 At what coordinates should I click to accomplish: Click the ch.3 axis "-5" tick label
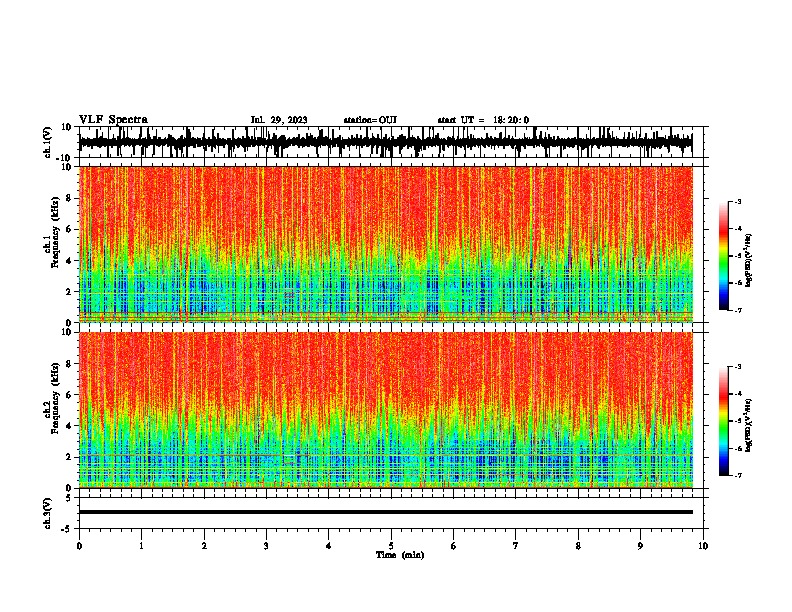[x=68, y=529]
